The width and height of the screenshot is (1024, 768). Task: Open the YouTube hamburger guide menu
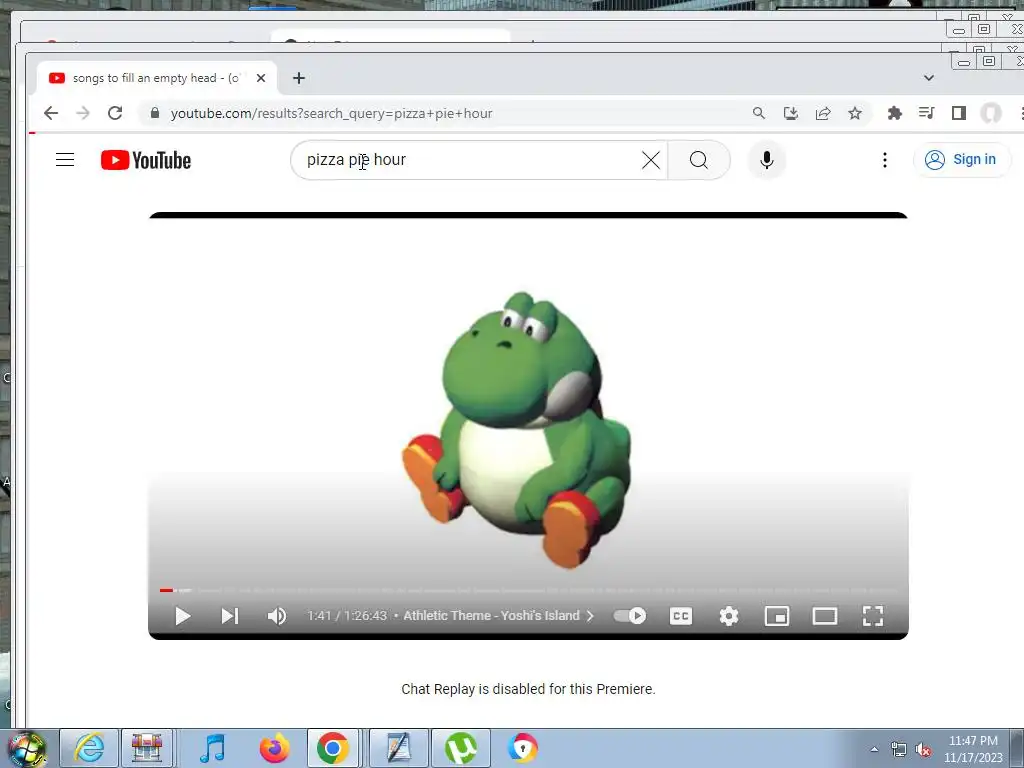tap(65, 160)
